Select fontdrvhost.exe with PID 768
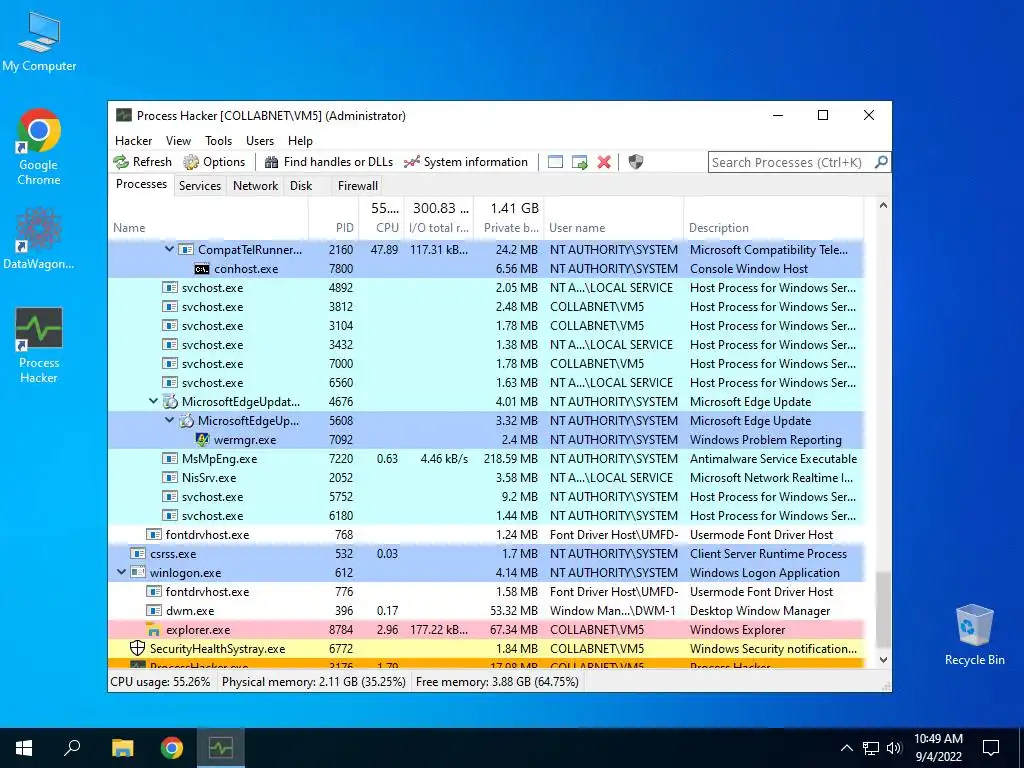This screenshot has height=768, width=1024. click(x=487, y=535)
